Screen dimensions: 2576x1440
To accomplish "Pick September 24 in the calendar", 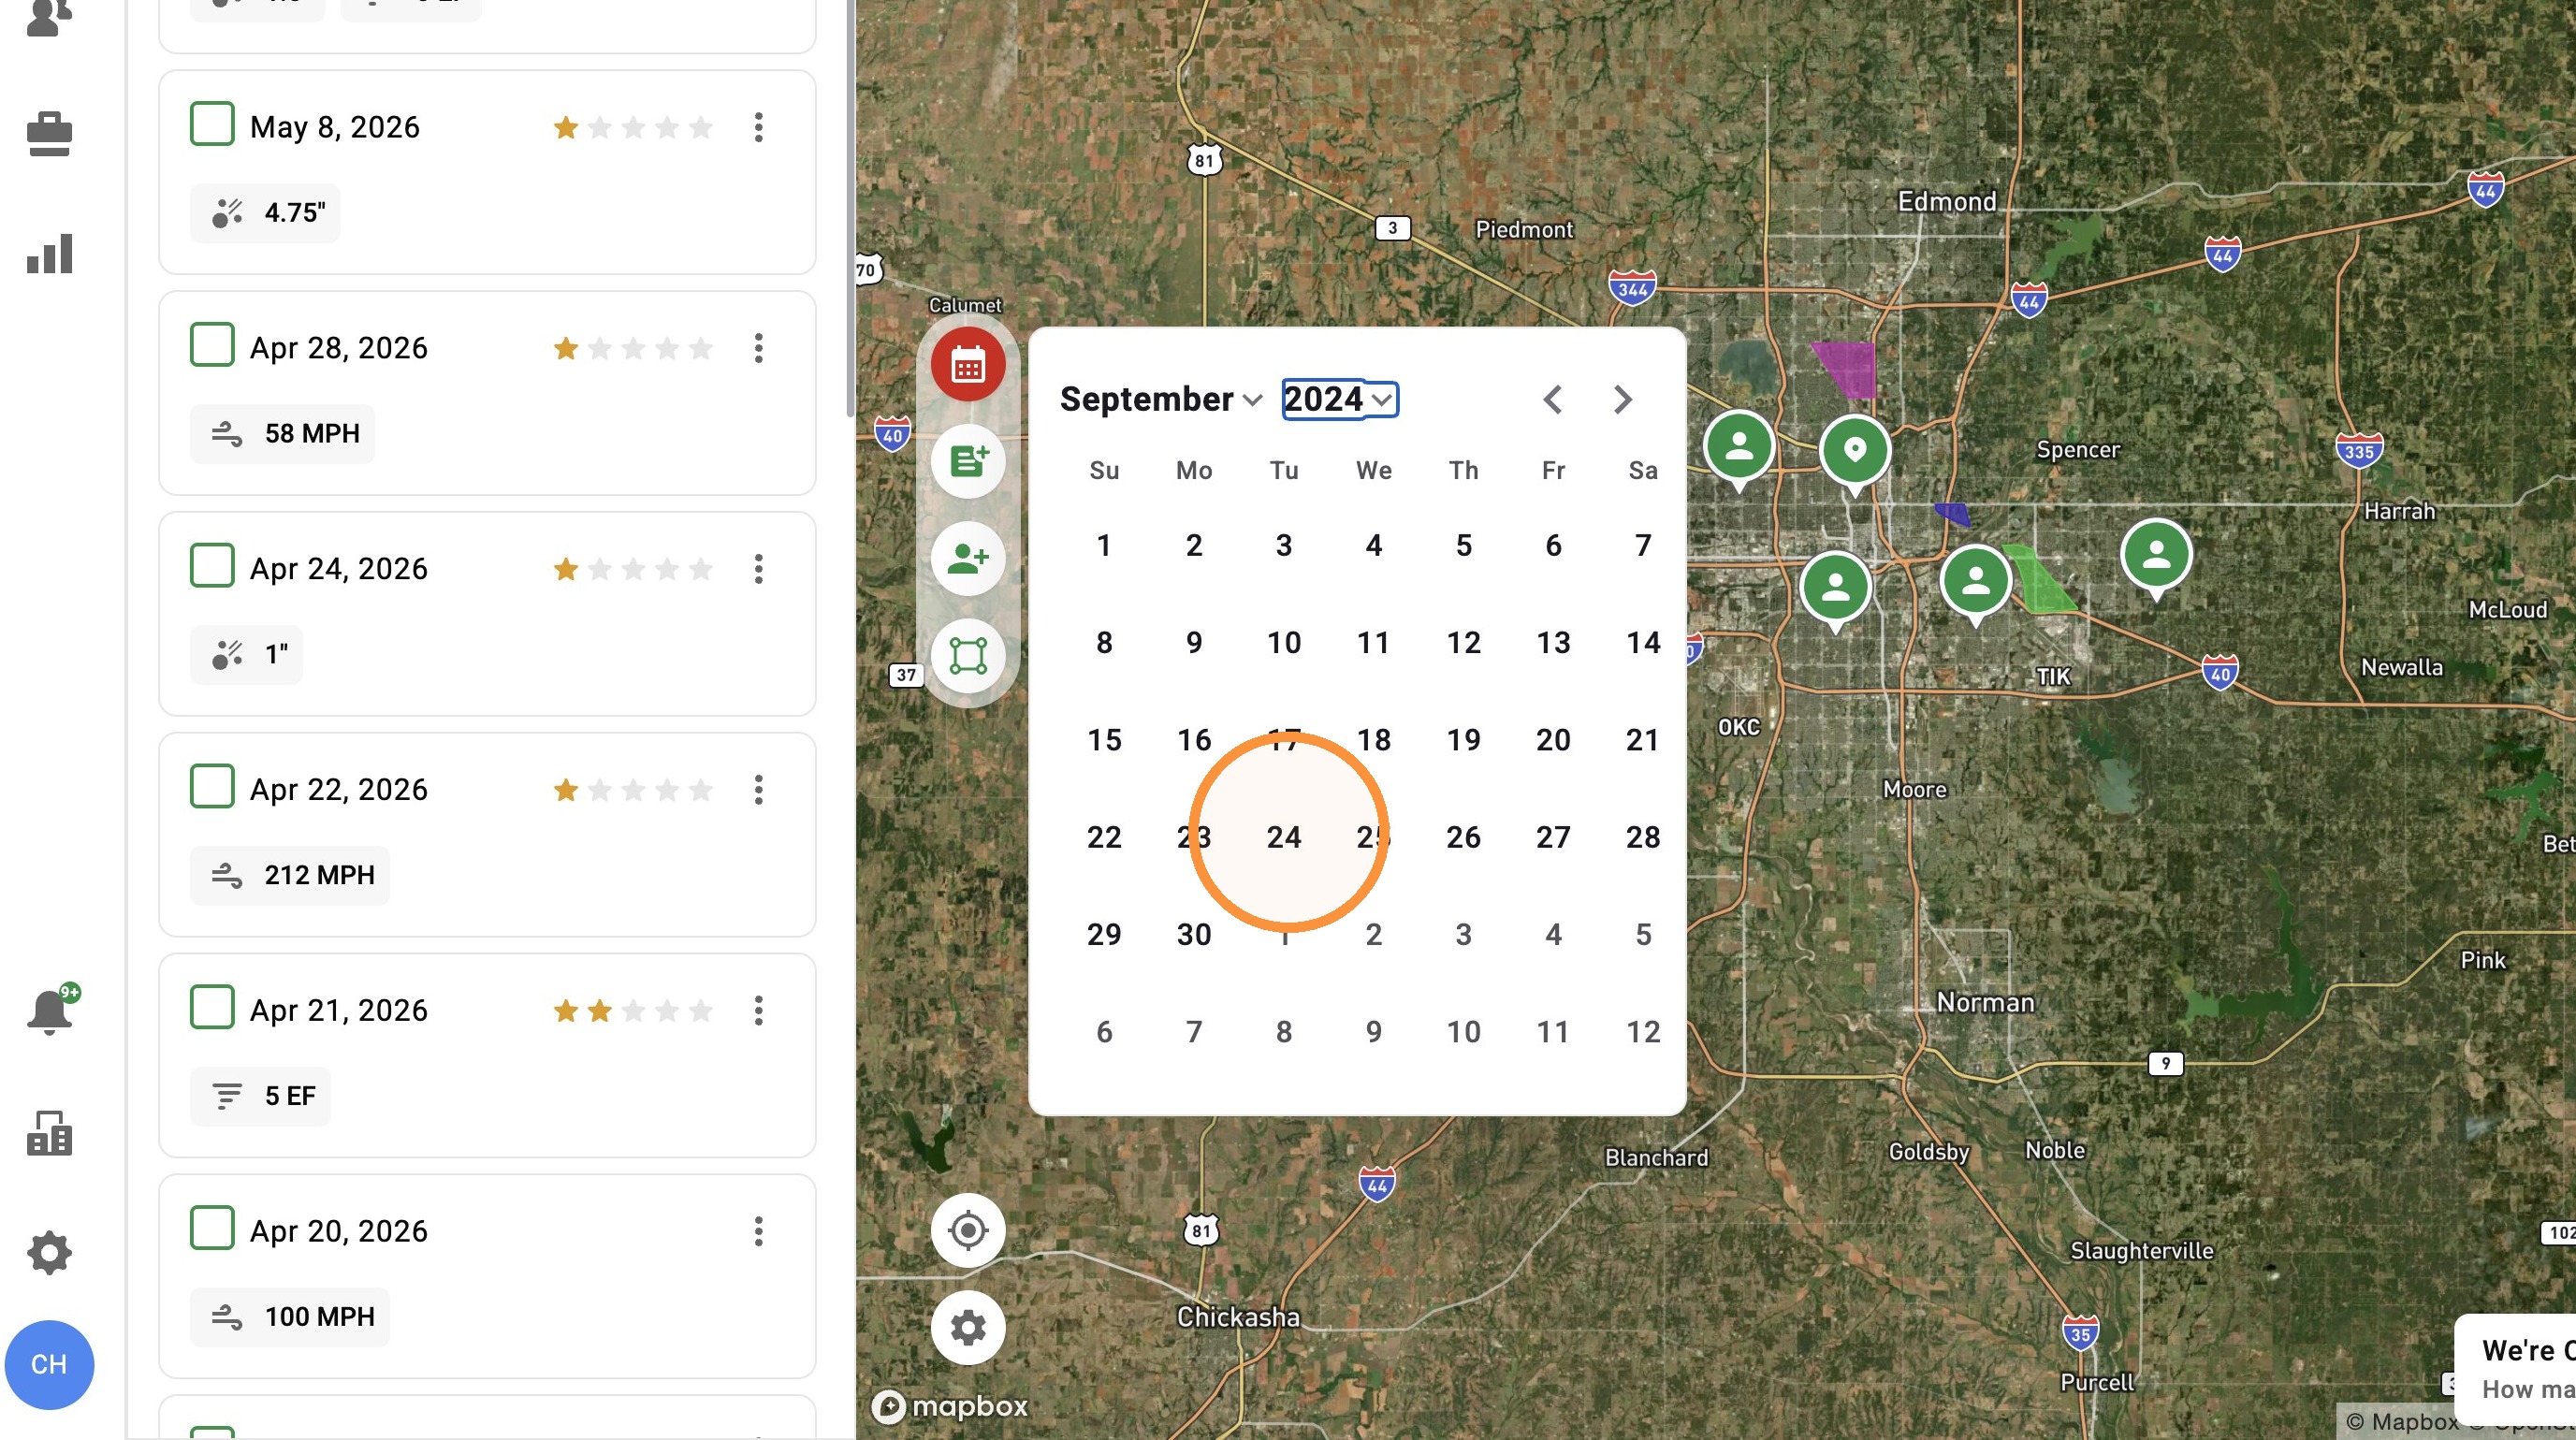I will tap(1284, 837).
